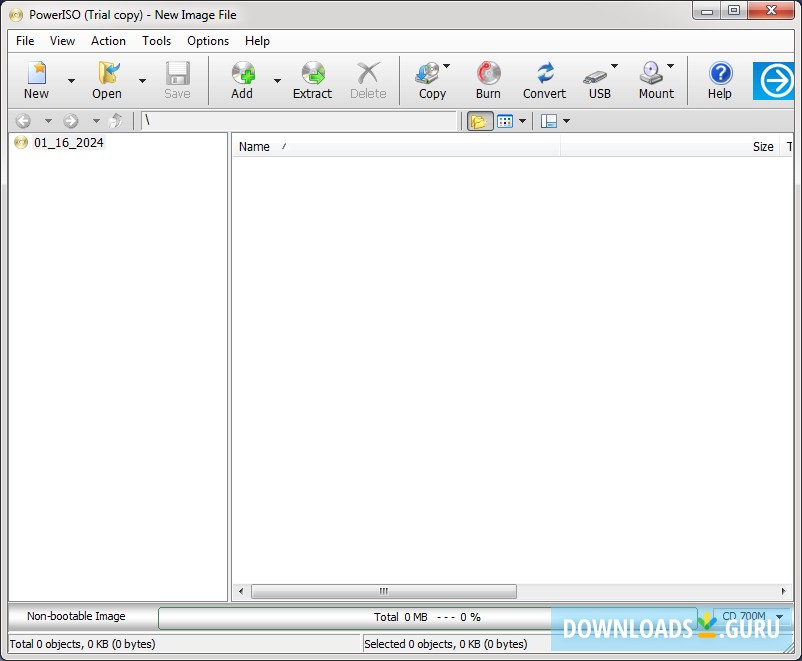Click the Burn disc icon
Image resolution: width=802 pixels, height=661 pixels.
coord(488,73)
